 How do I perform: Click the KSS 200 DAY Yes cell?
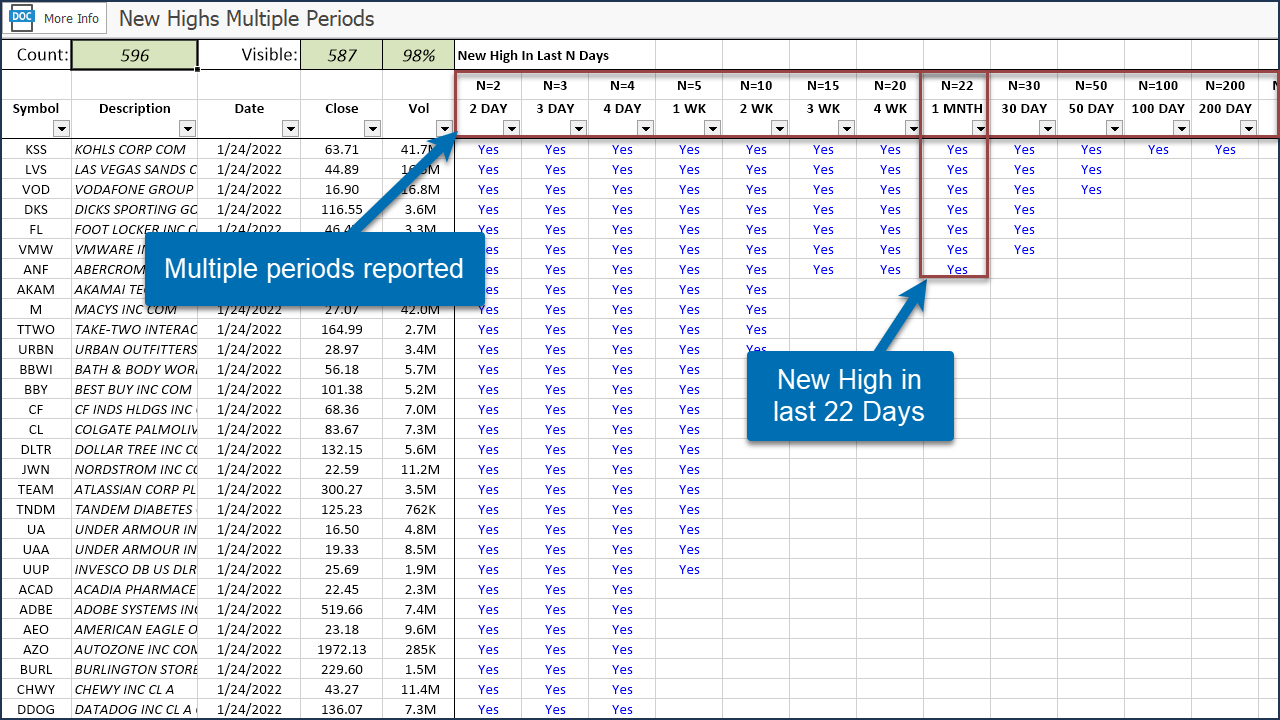1225,150
